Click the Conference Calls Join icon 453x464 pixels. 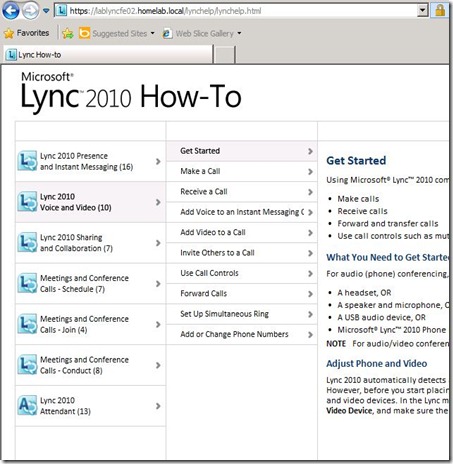pyautogui.click(x=27, y=324)
